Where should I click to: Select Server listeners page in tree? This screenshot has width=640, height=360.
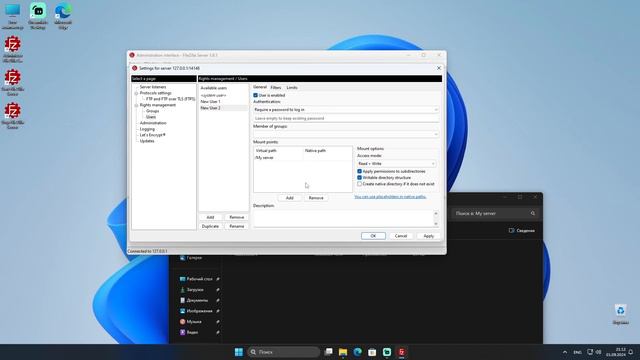[x=153, y=87]
